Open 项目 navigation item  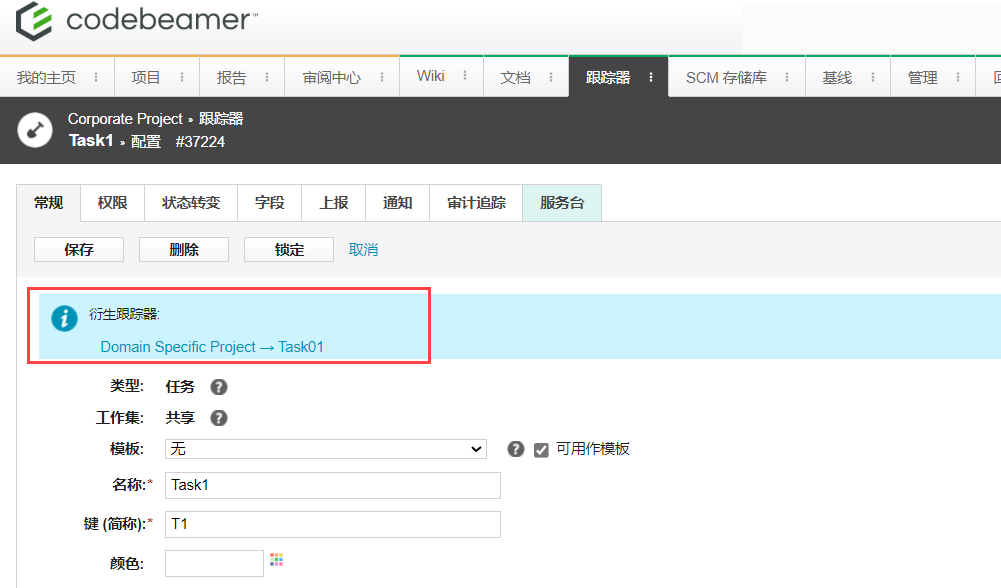click(146, 77)
